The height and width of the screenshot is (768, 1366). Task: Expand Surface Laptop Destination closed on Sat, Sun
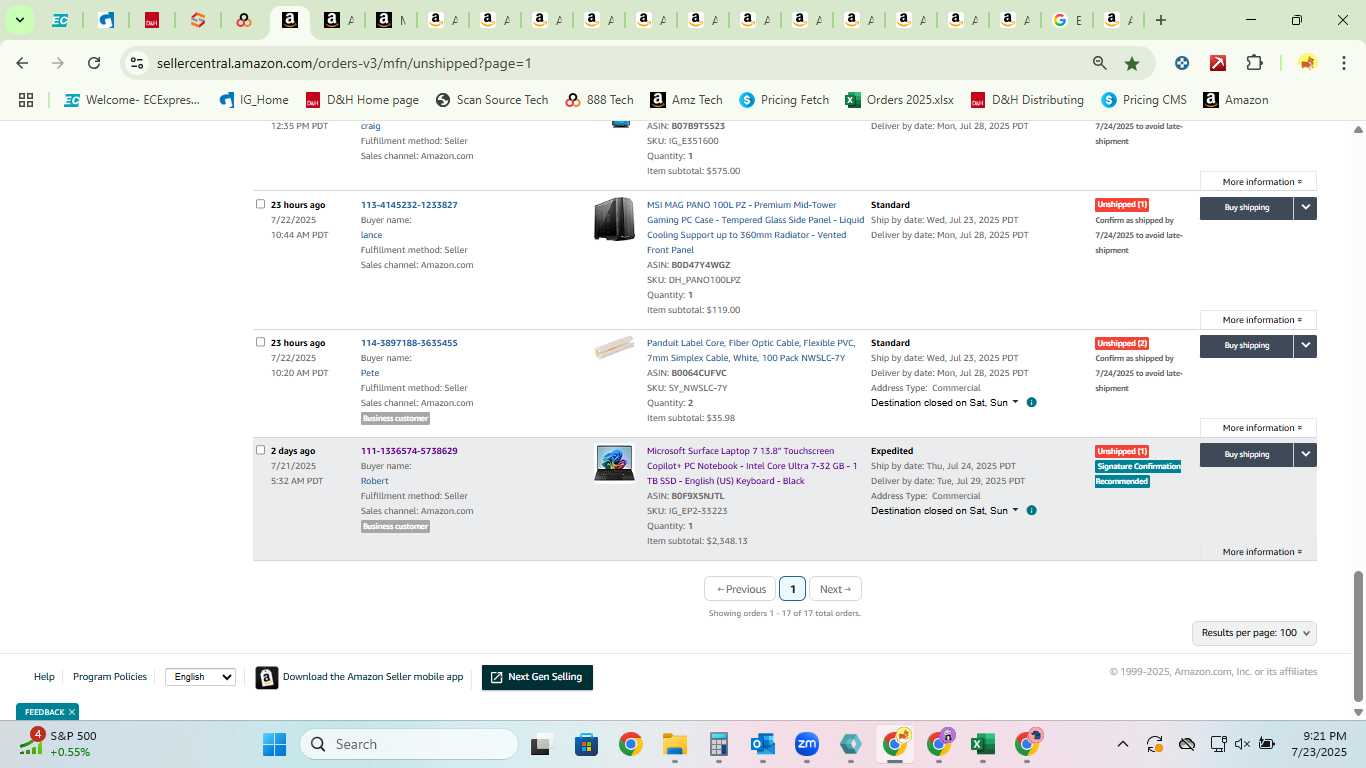coord(944,510)
